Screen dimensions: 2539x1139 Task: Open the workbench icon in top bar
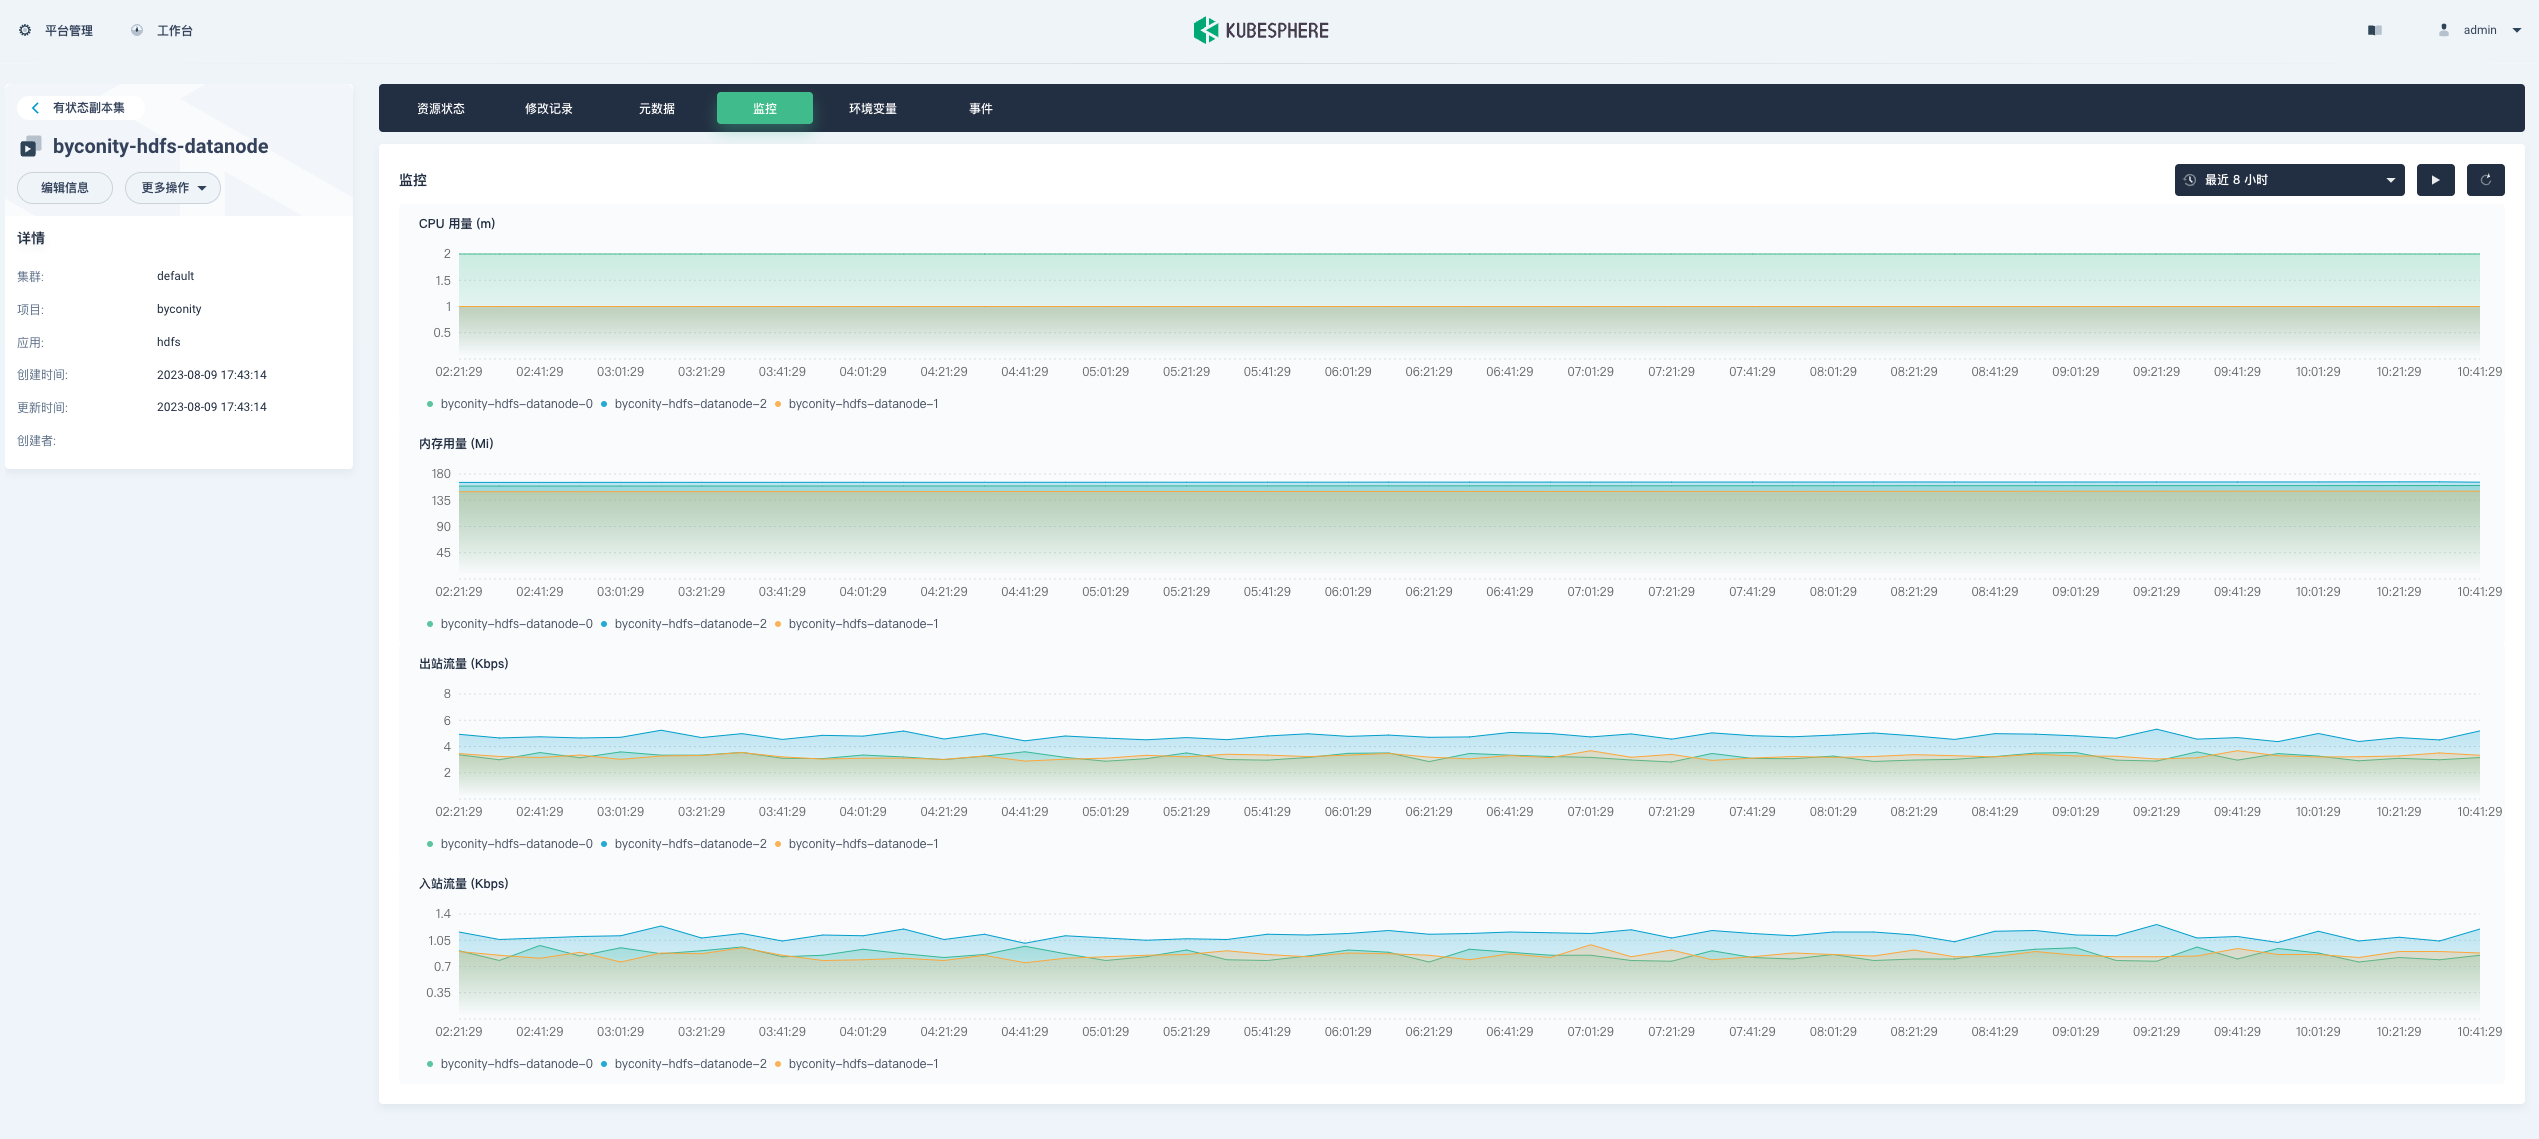pos(137,30)
